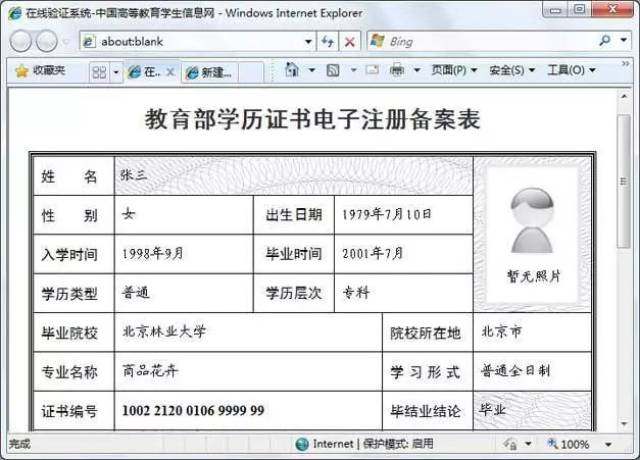The image size is (640, 460).
Task: Click the study form 普通全日制
Action: pos(516,371)
